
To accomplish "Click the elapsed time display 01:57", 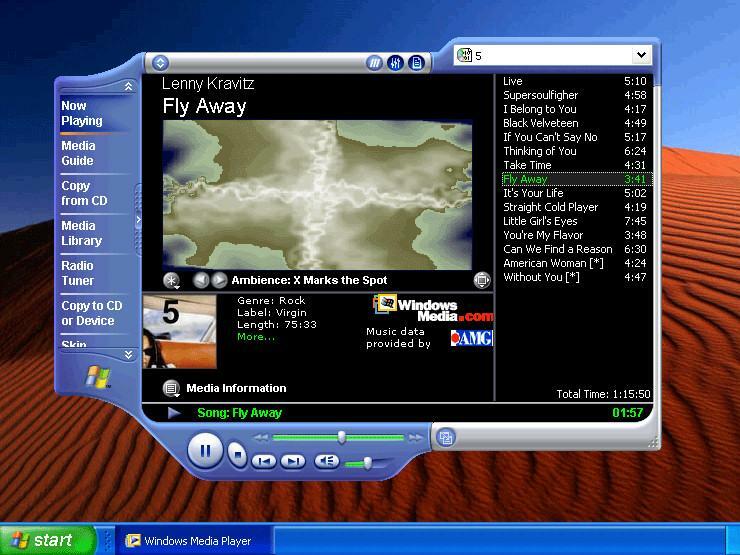I will coord(628,413).
